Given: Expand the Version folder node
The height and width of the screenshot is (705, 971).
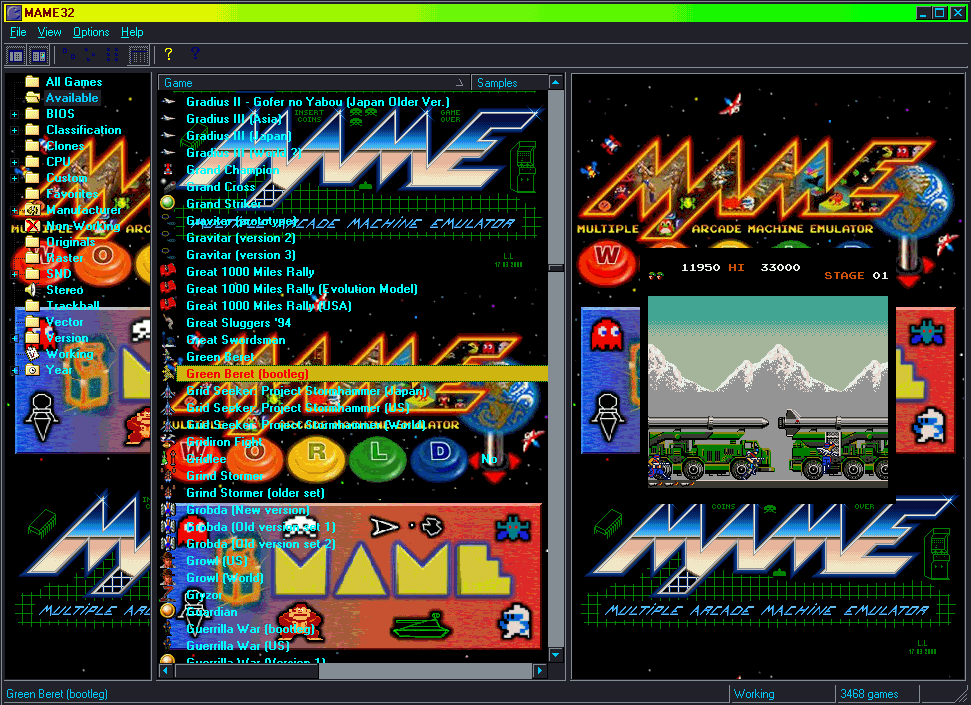Looking at the screenshot, I should coord(14,338).
